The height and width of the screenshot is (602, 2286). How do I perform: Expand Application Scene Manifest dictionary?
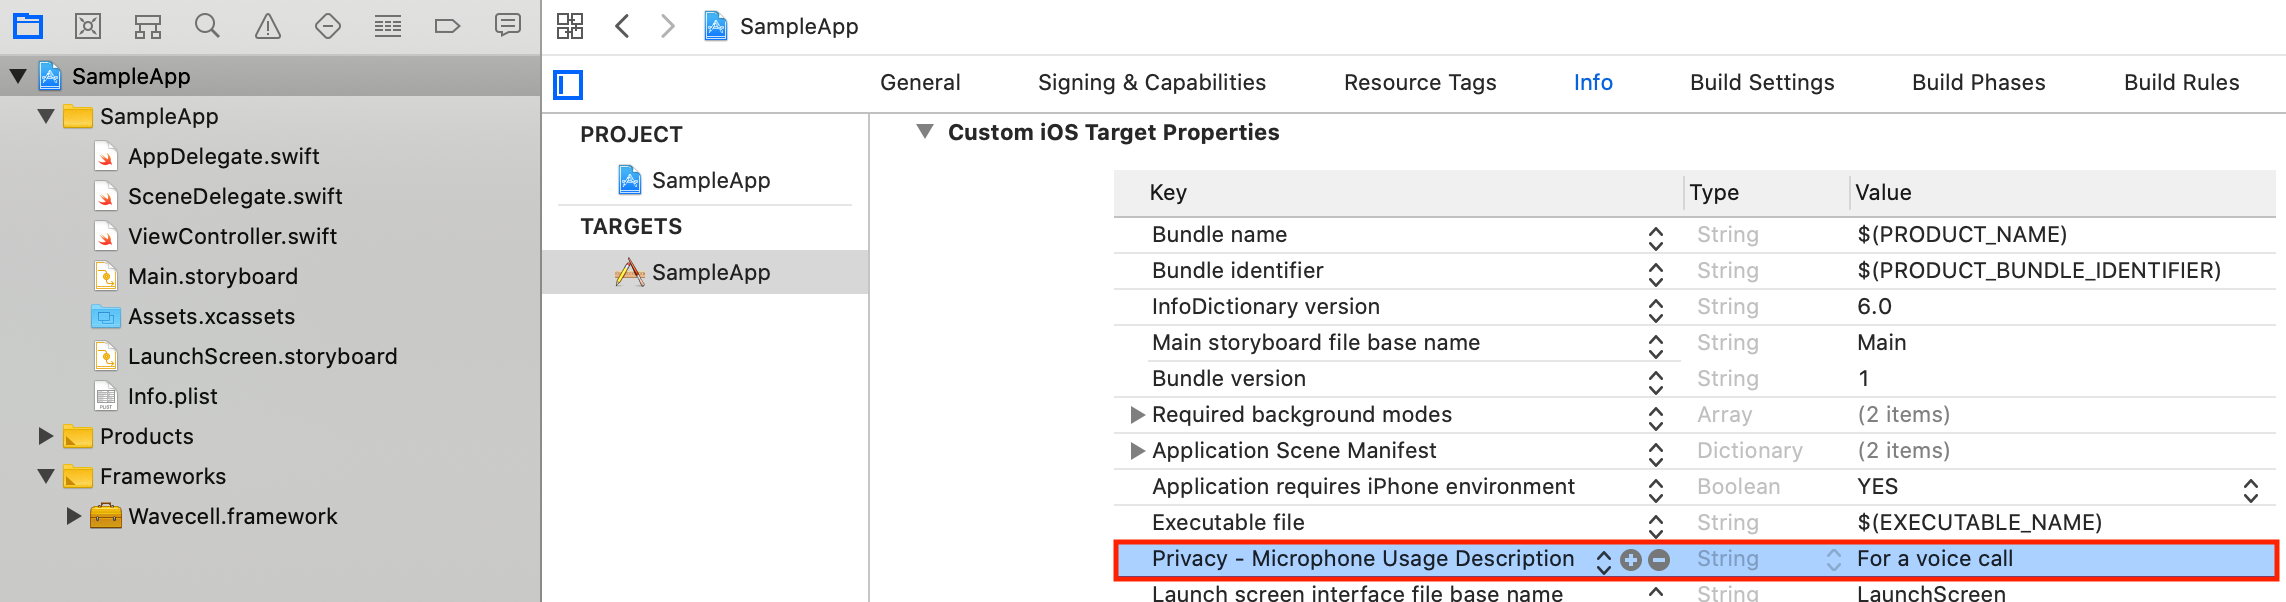pos(1137,450)
